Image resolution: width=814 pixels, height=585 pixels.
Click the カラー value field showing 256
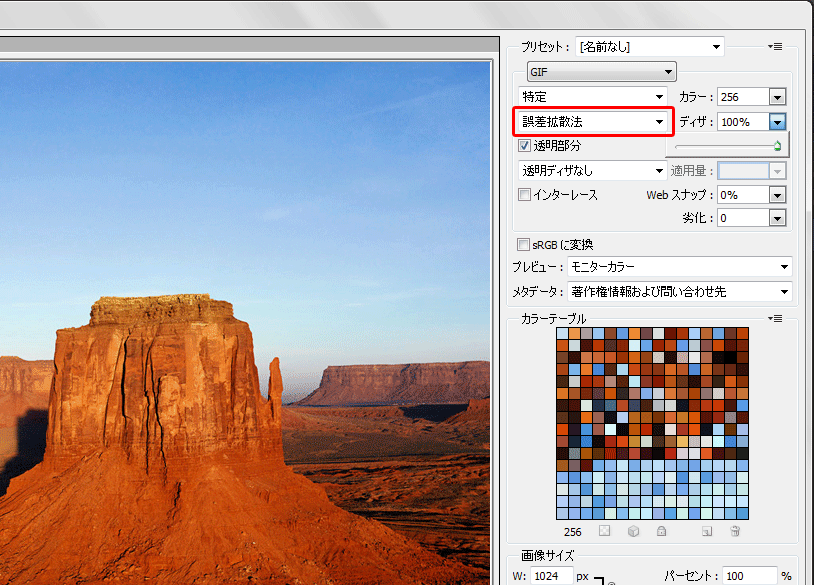743,97
